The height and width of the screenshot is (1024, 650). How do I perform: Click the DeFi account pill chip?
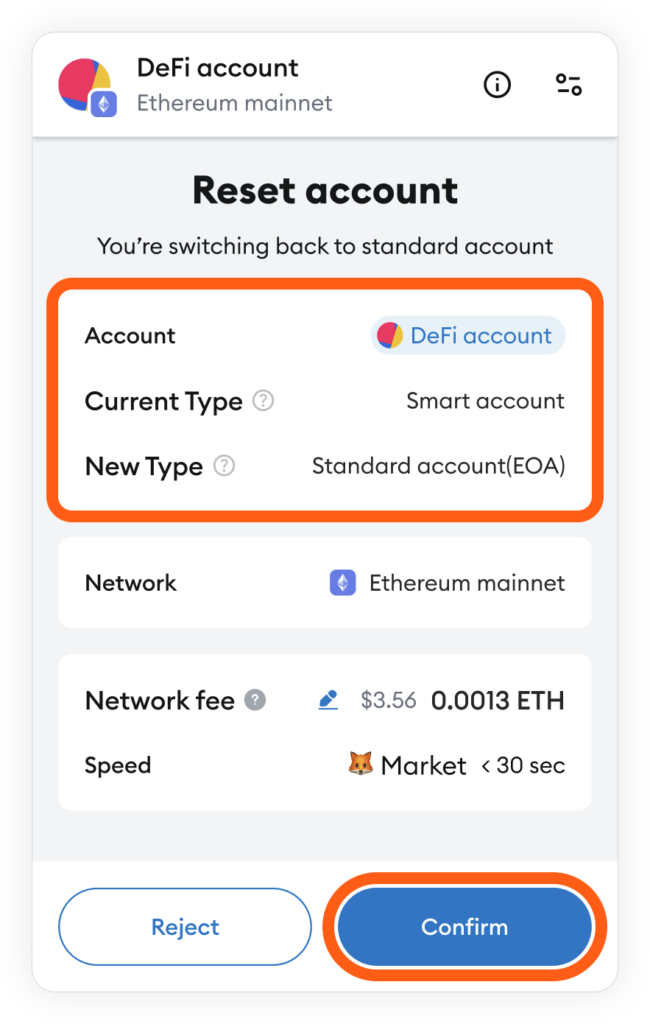tap(468, 336)
